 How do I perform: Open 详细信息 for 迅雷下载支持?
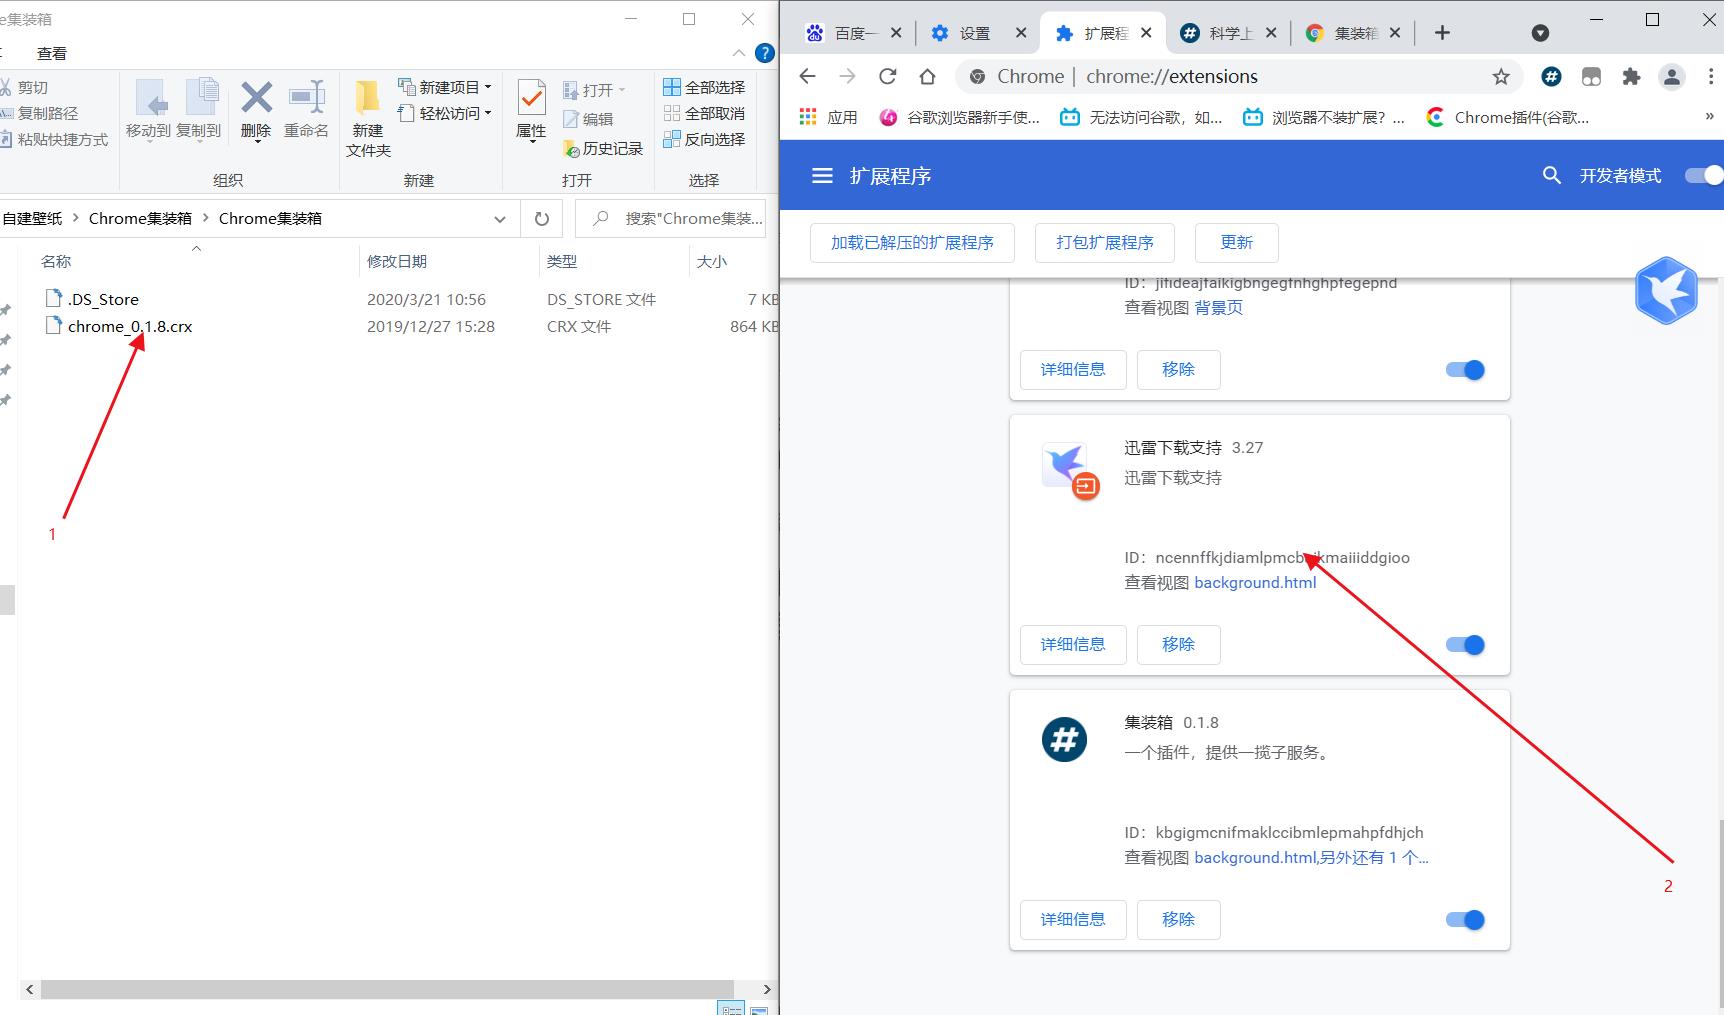1073,645
